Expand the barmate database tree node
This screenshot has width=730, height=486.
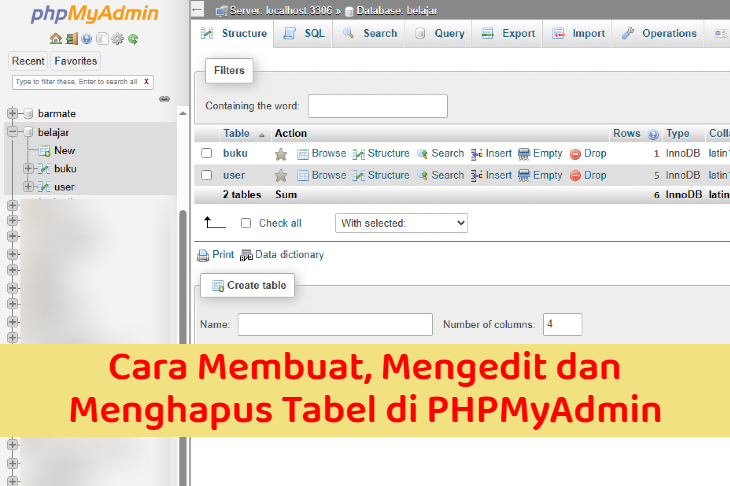13,113
